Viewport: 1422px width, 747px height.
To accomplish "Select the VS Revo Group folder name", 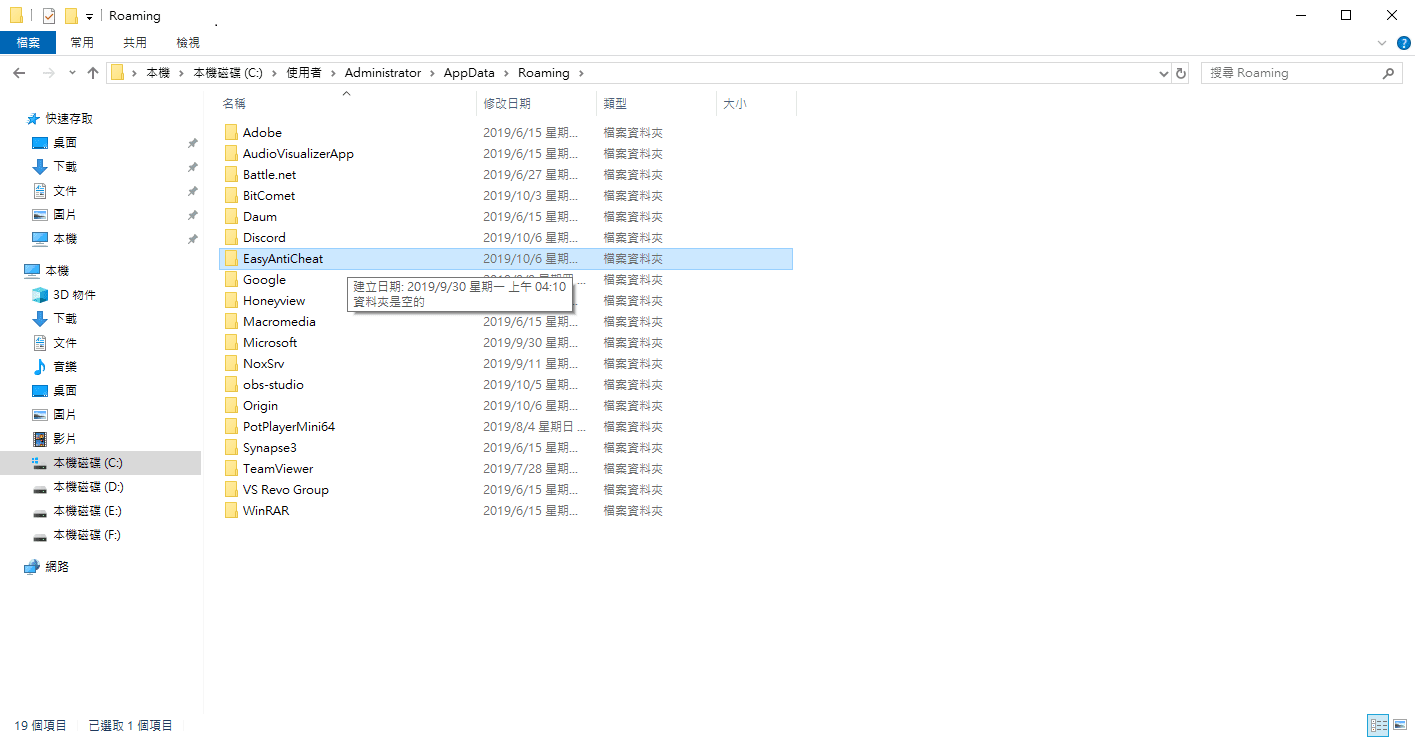I will (286, 490).
